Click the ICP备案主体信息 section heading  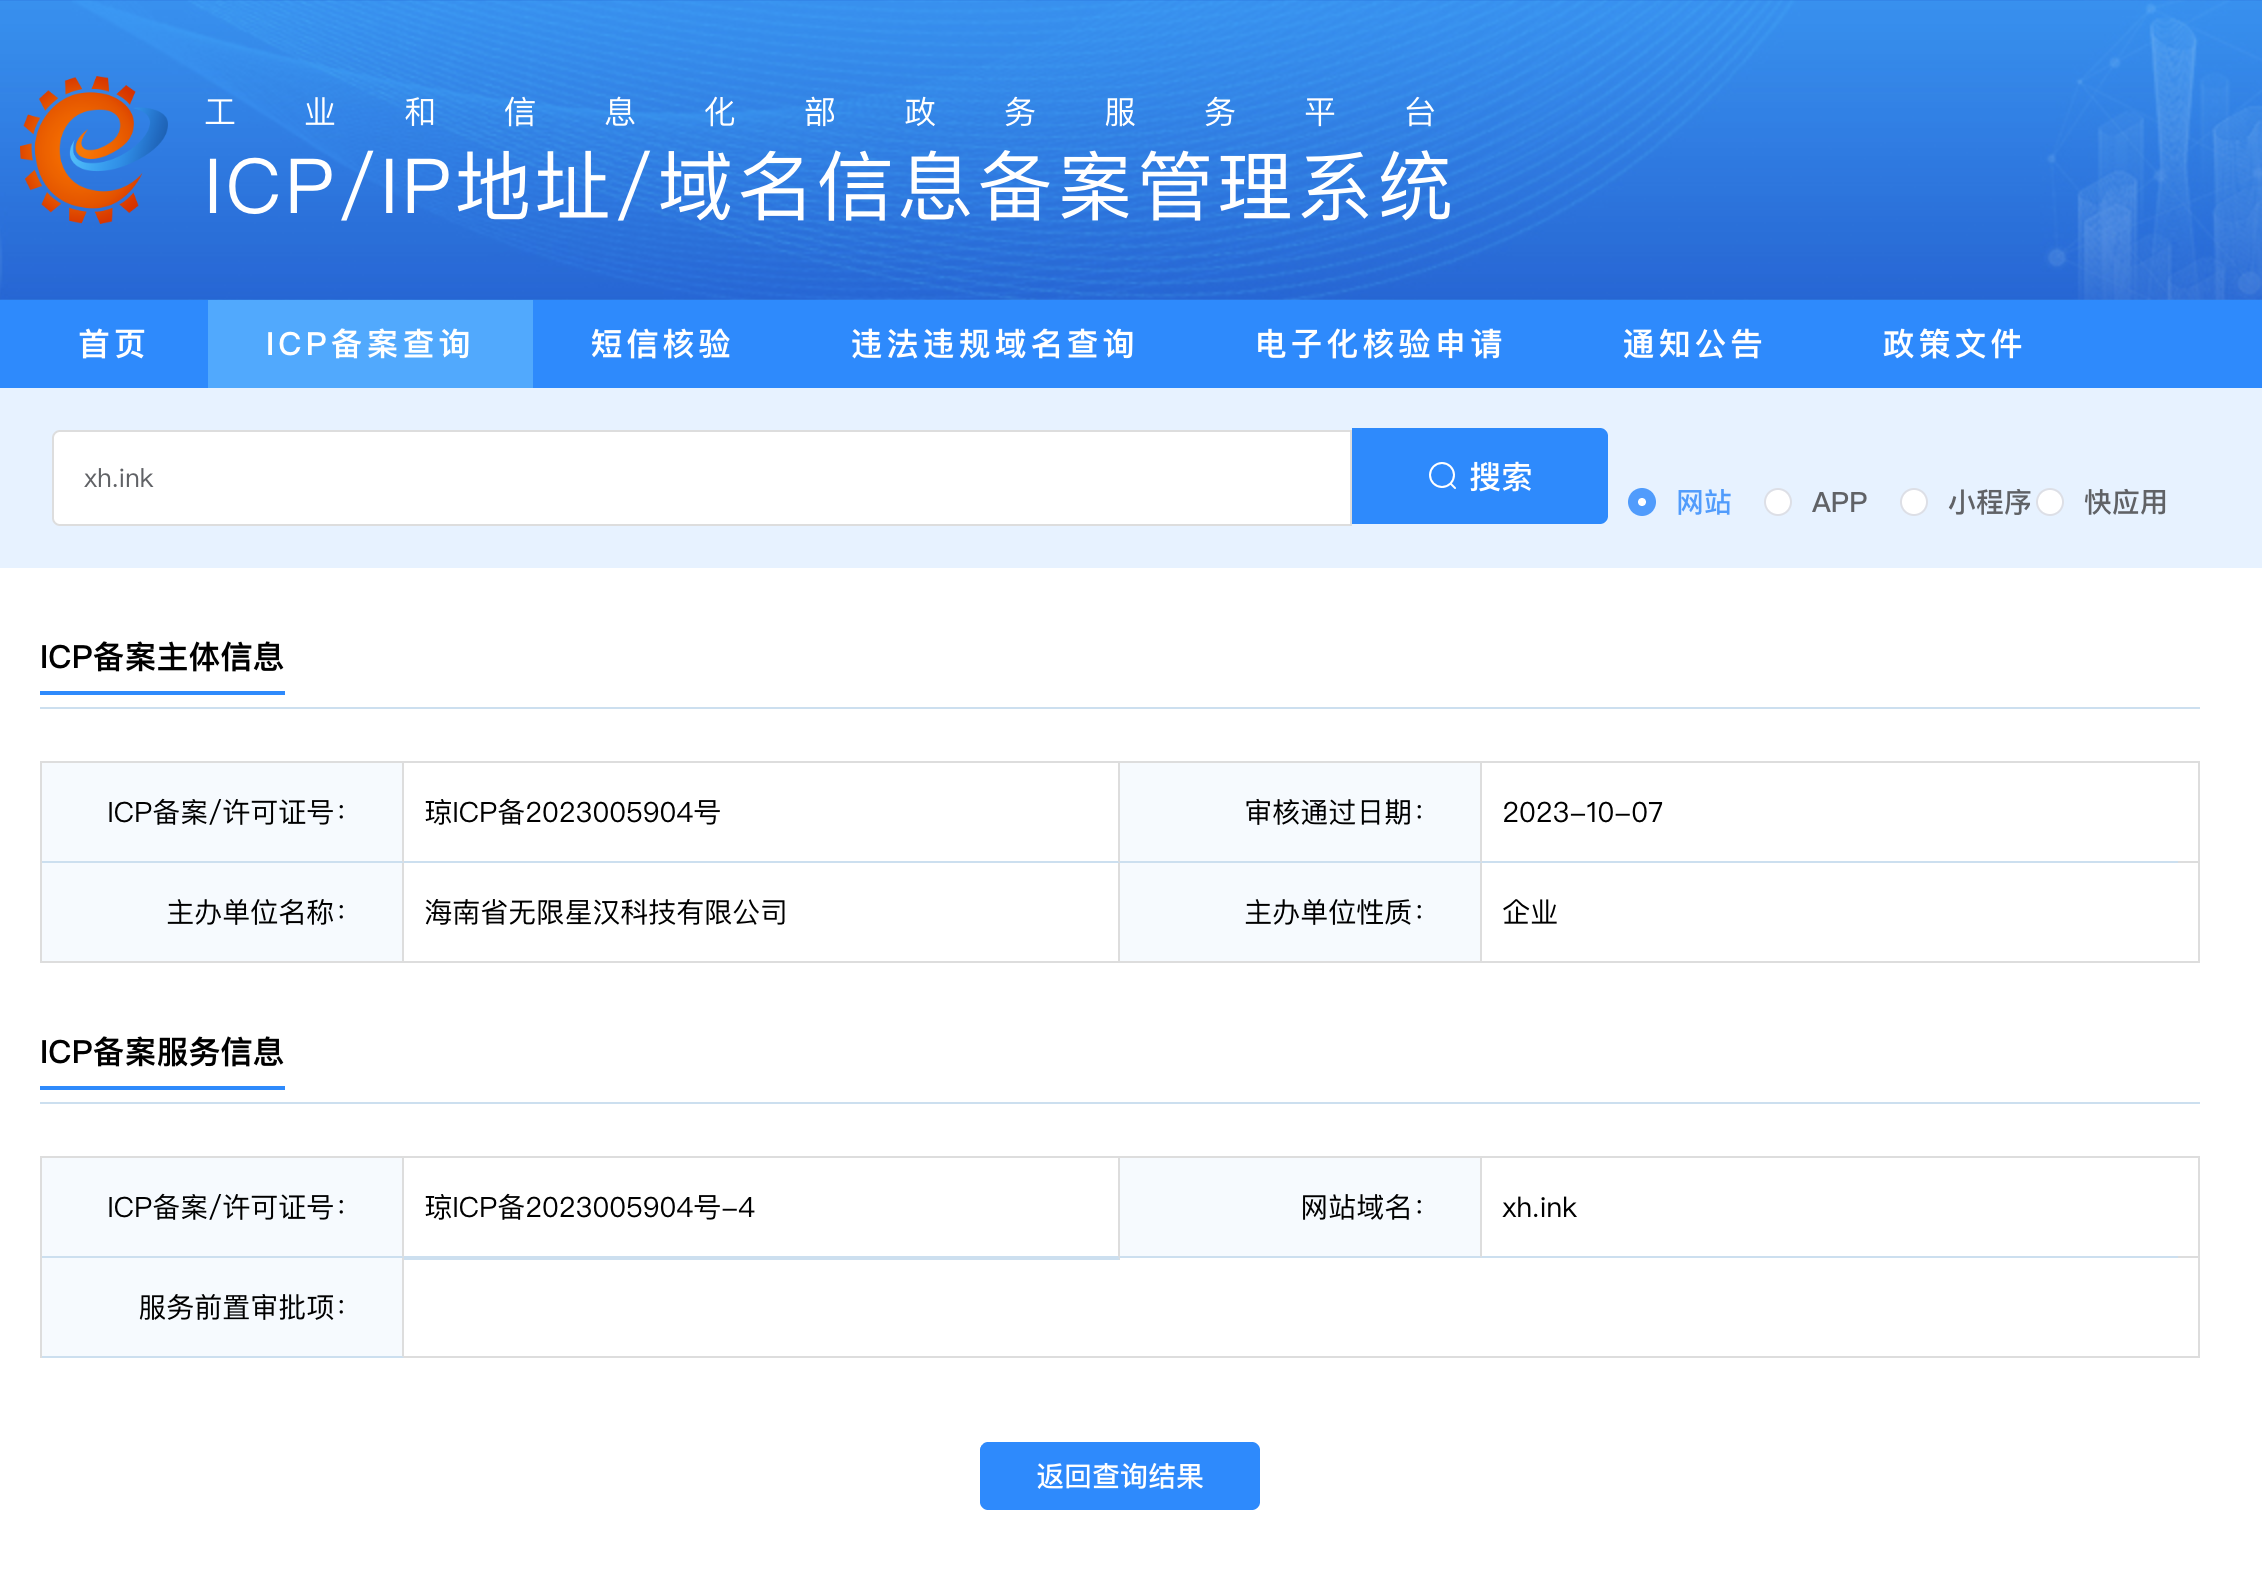162,657
